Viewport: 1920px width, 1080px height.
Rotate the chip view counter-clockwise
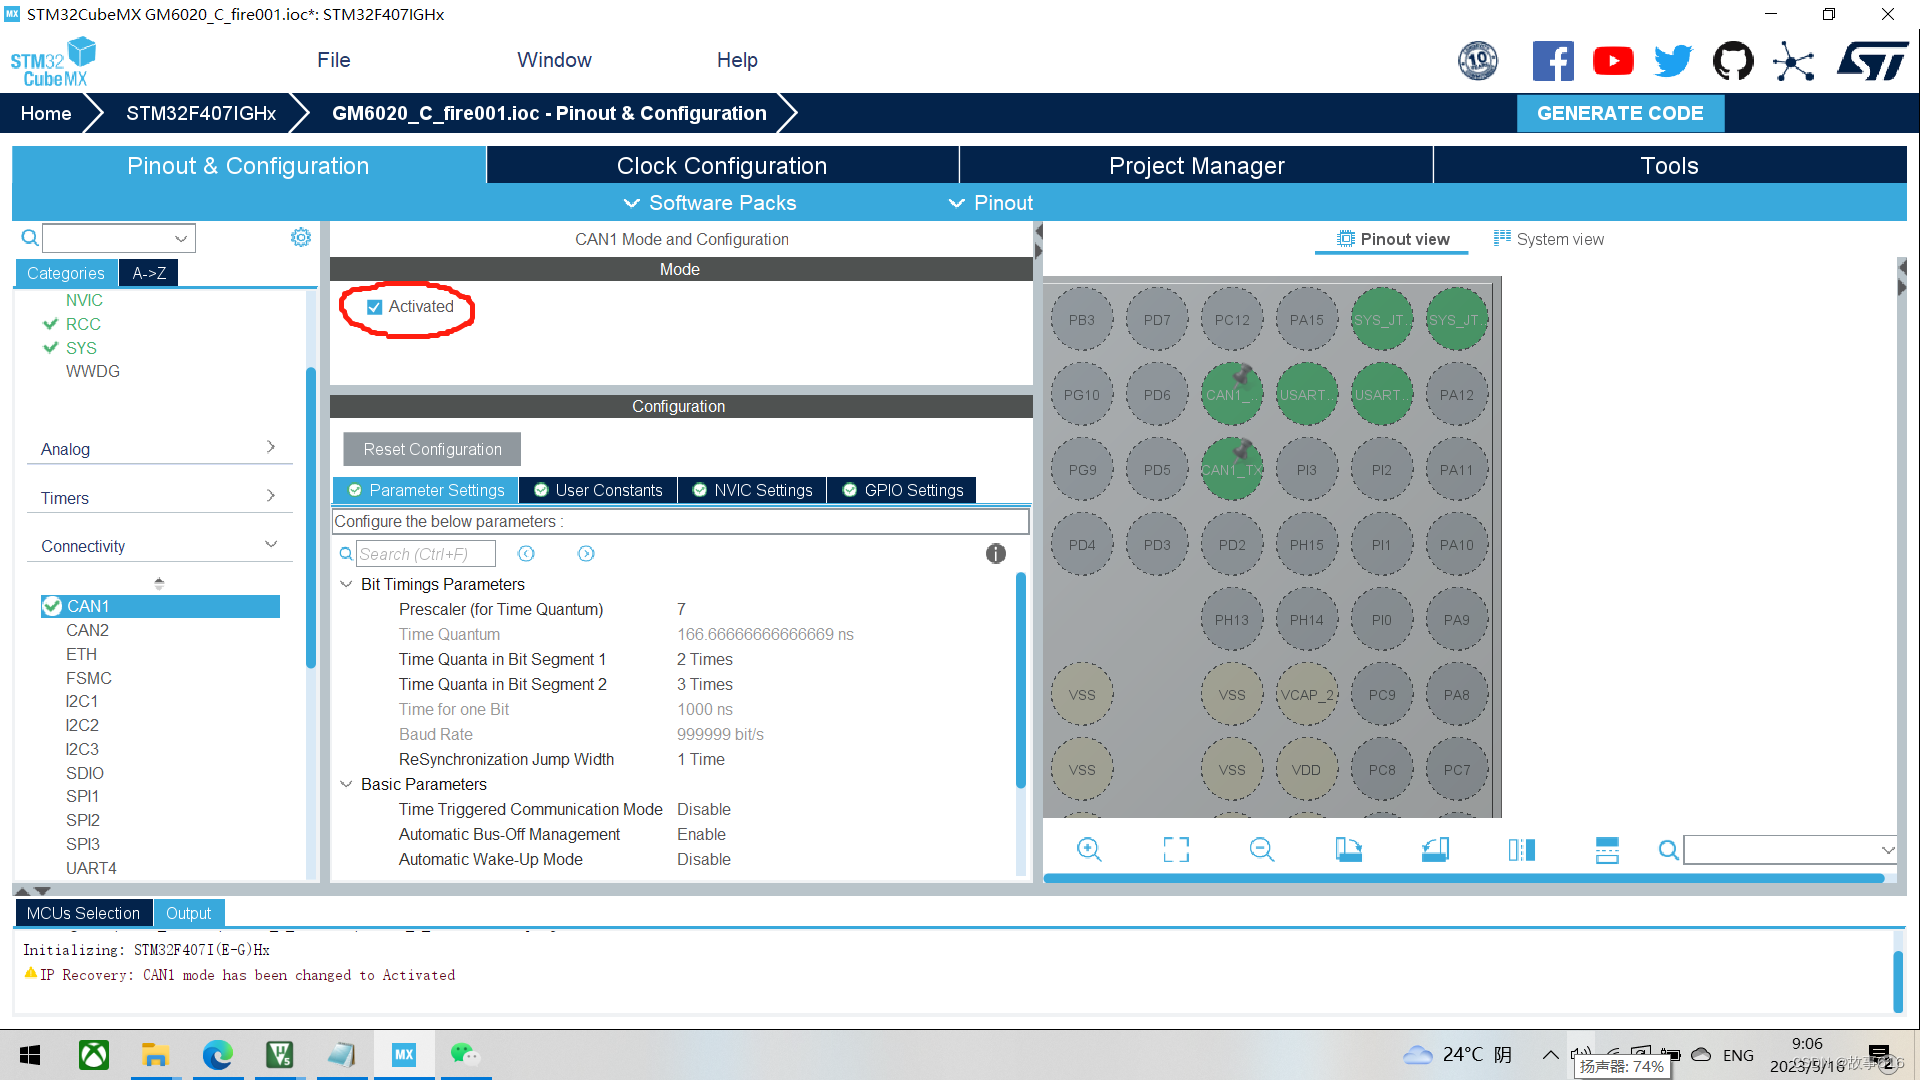(1435, 850)
